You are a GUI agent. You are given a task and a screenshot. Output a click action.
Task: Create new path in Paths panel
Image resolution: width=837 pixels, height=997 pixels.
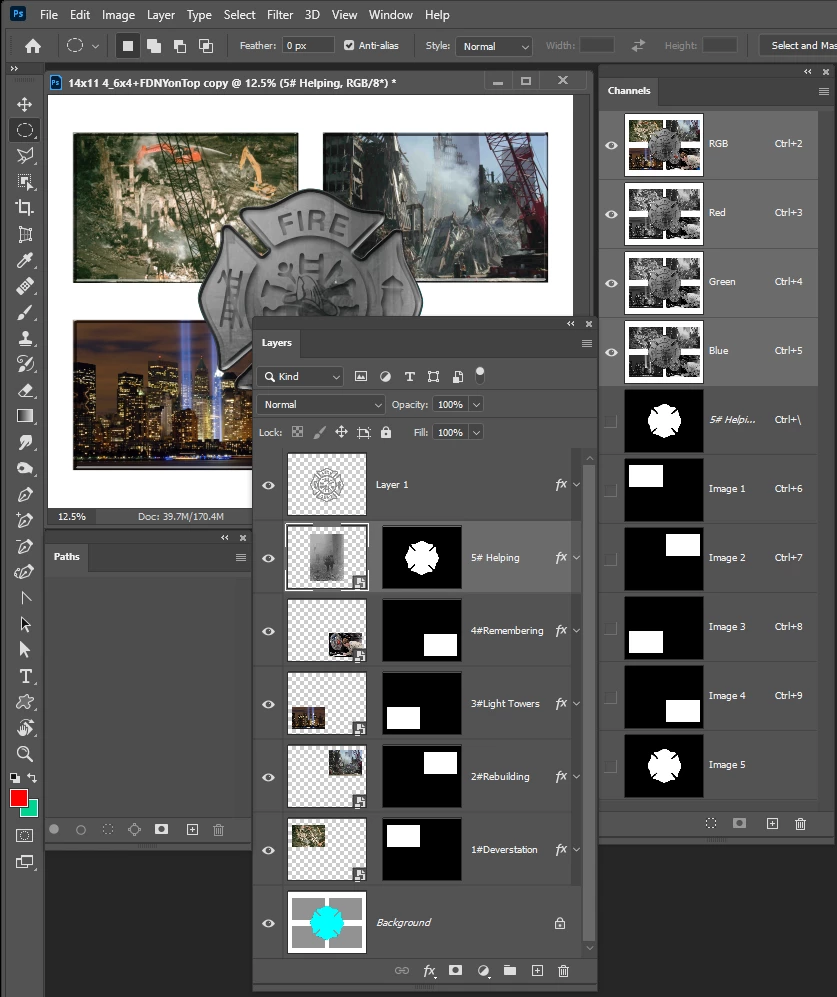[192, 829]
